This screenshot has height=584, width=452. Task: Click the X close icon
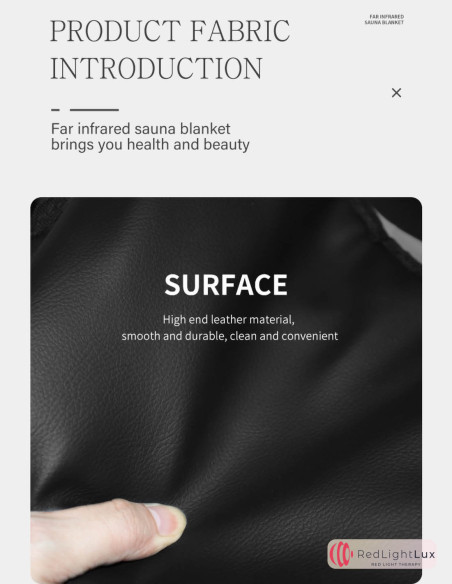397,93
